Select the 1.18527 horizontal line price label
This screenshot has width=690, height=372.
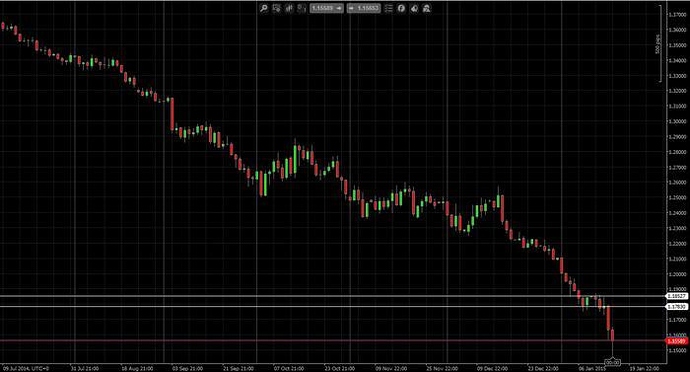pyautogui.click(x=677, y=296)
